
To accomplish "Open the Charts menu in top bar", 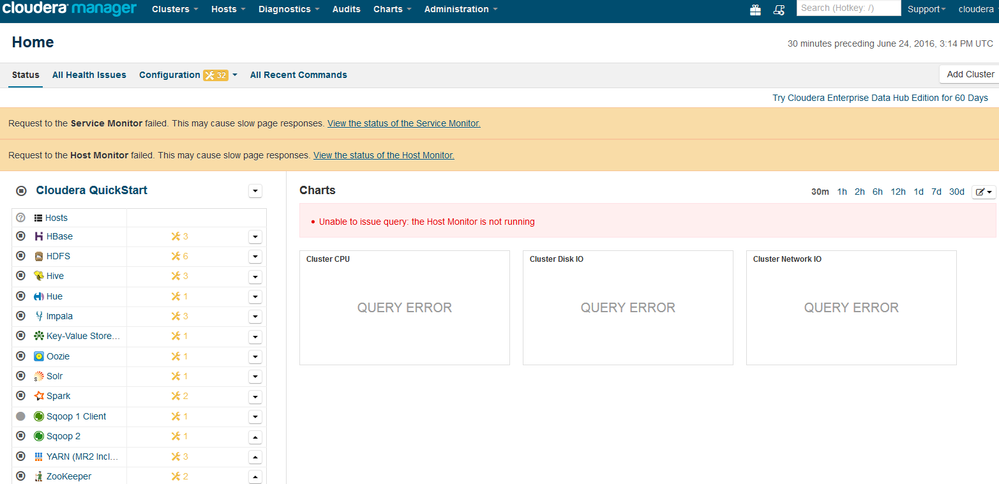I will click(392, 10).
